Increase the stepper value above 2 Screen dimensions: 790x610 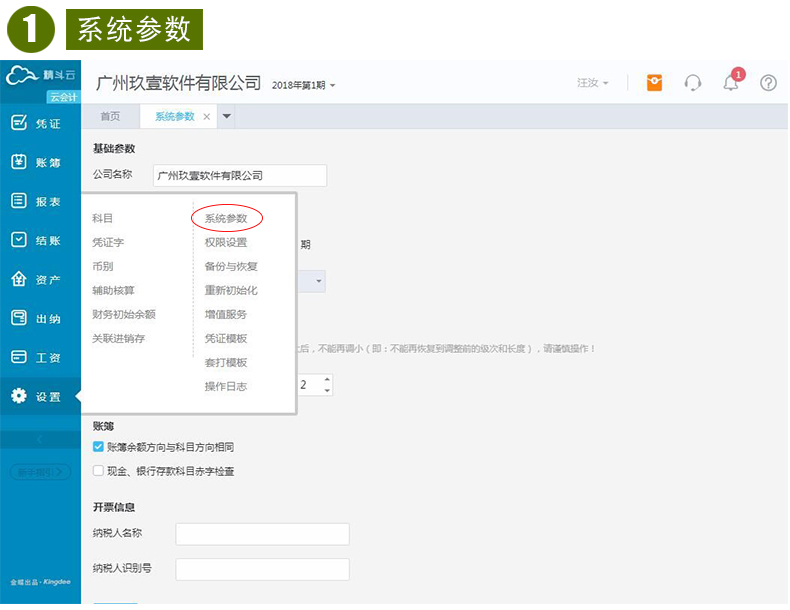point(327,379)
